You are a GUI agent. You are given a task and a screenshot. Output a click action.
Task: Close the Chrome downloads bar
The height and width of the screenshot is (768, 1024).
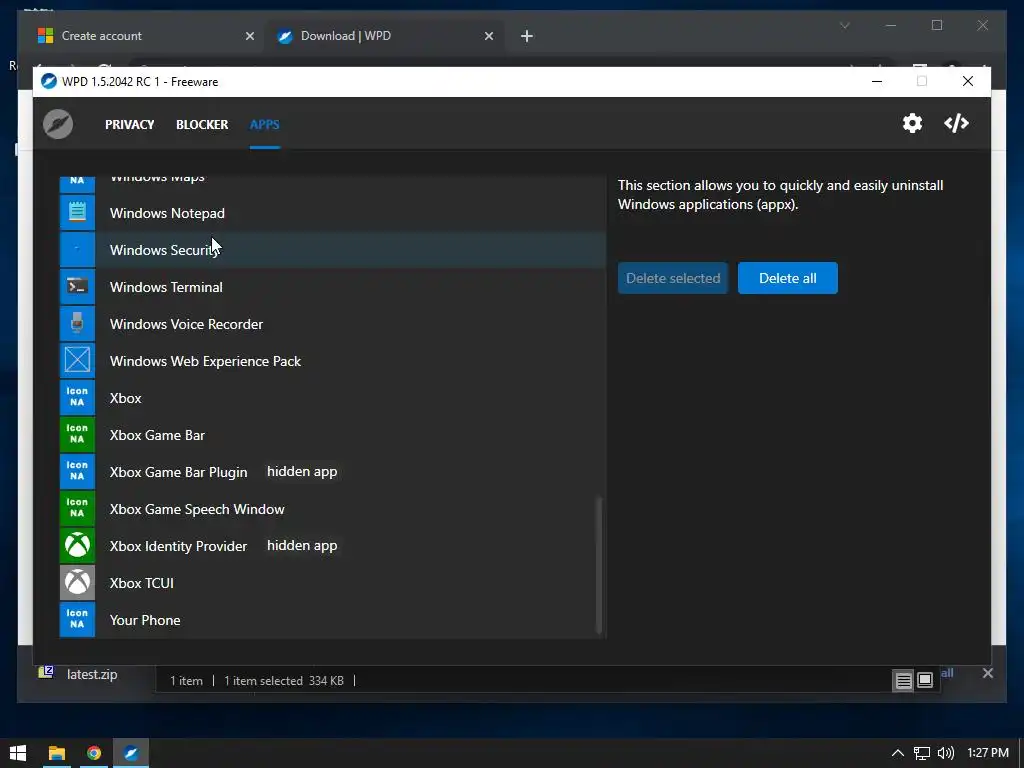[x=987, y=673]
